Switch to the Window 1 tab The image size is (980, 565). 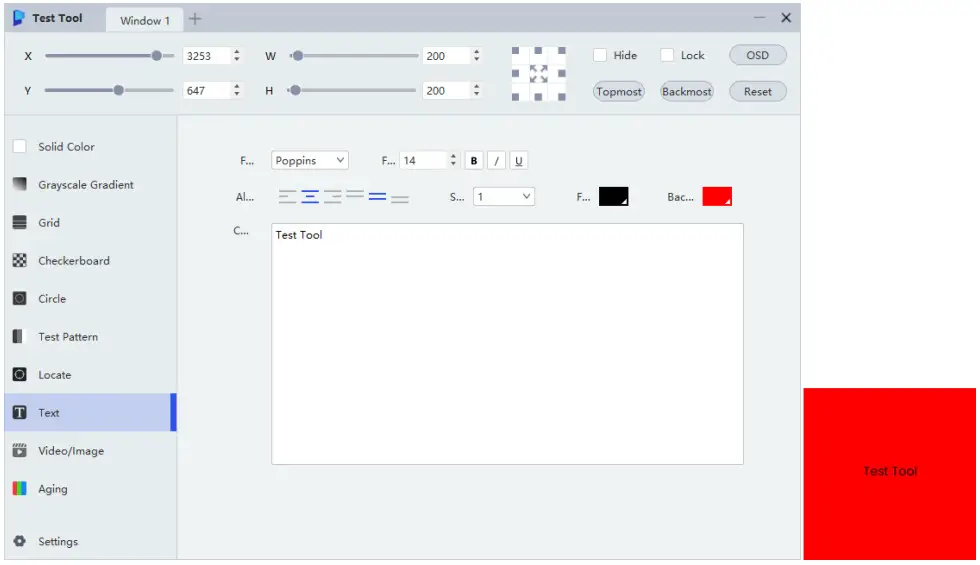pyautogui.click(x=145, y=21)
